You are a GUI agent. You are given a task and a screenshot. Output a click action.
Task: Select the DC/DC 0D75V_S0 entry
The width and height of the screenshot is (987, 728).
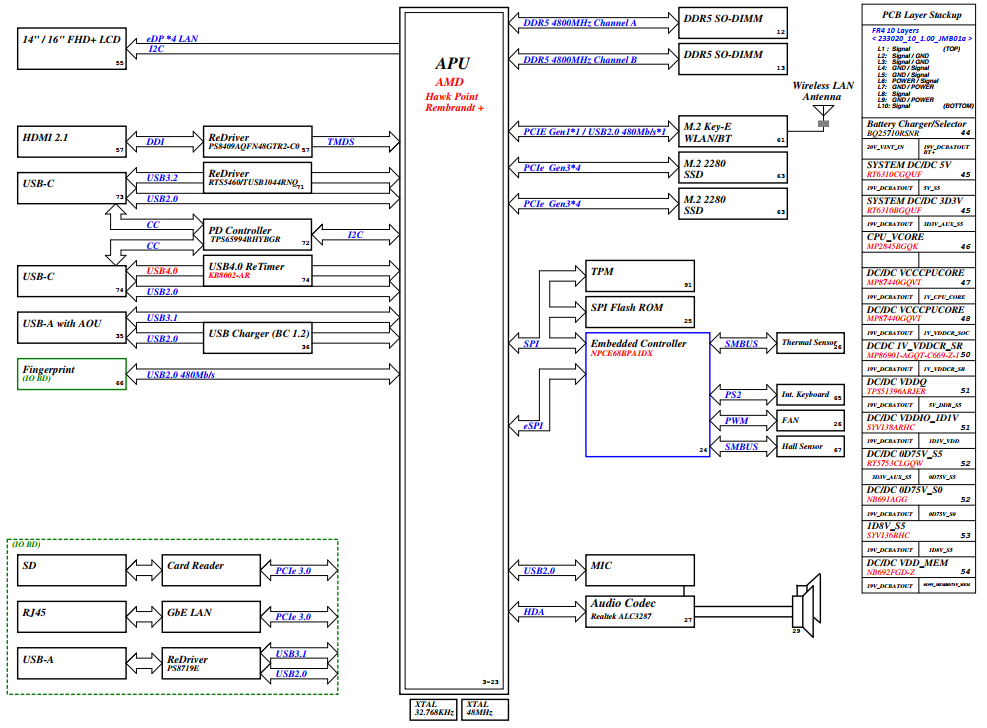pyautogui.click(x=918, y=495)
